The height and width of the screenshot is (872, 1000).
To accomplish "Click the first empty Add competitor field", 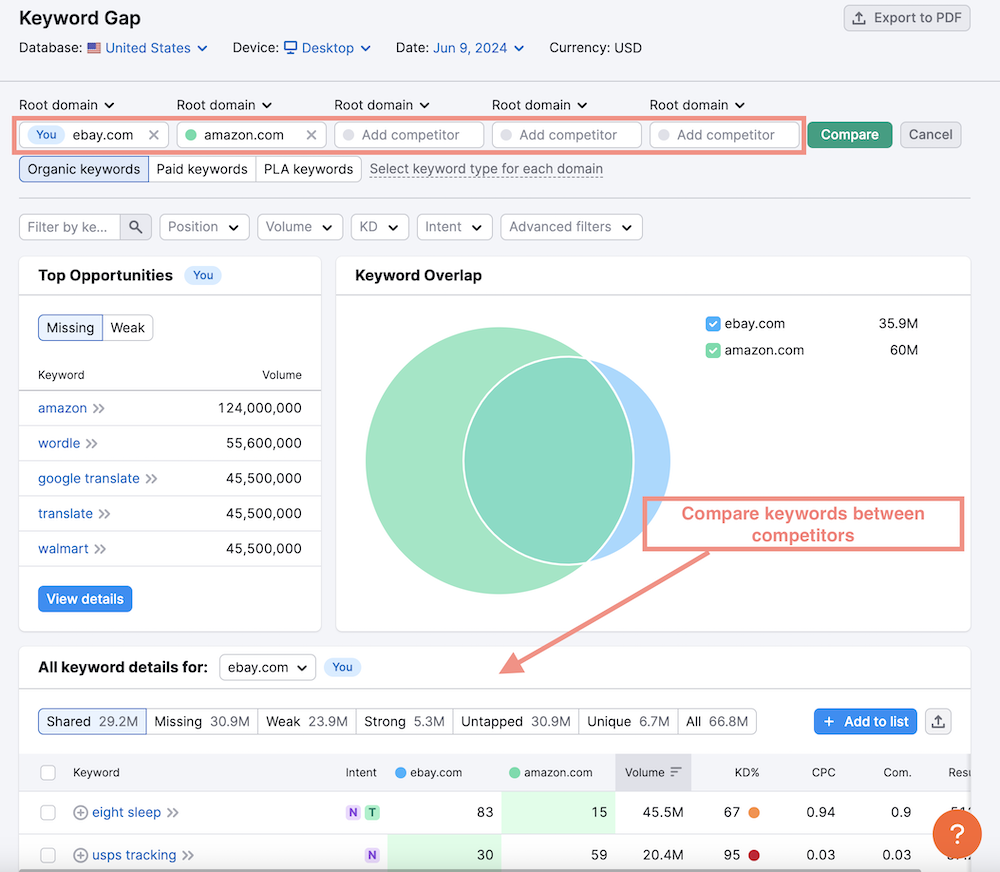I will [410, 135].
